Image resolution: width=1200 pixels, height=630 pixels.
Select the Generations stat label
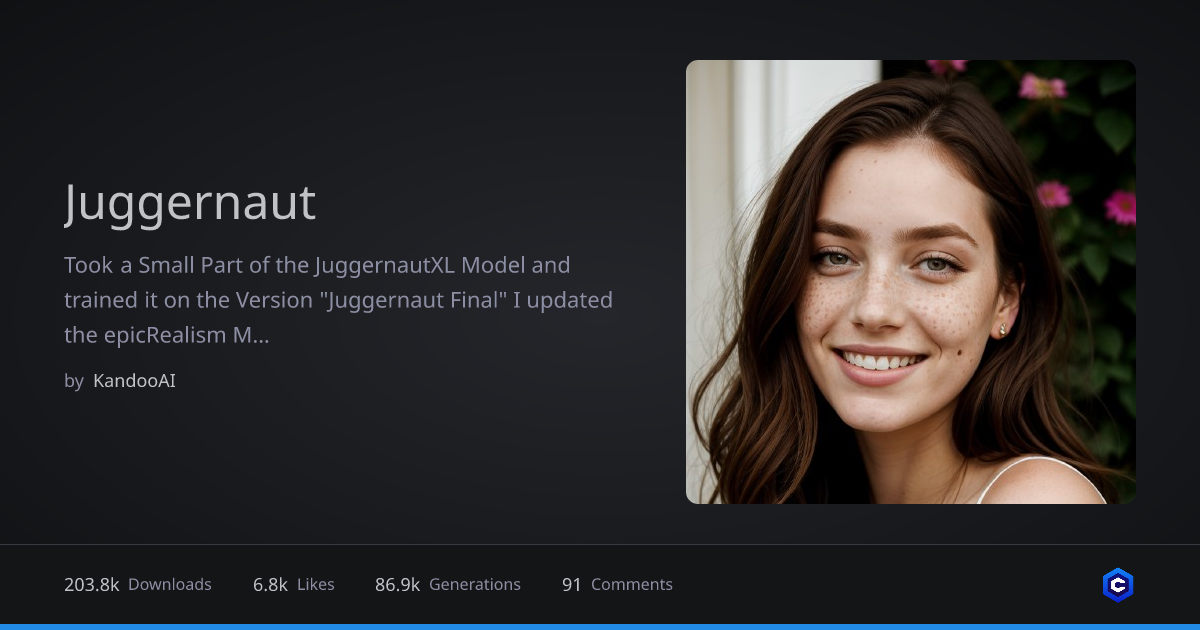point(475,585)
